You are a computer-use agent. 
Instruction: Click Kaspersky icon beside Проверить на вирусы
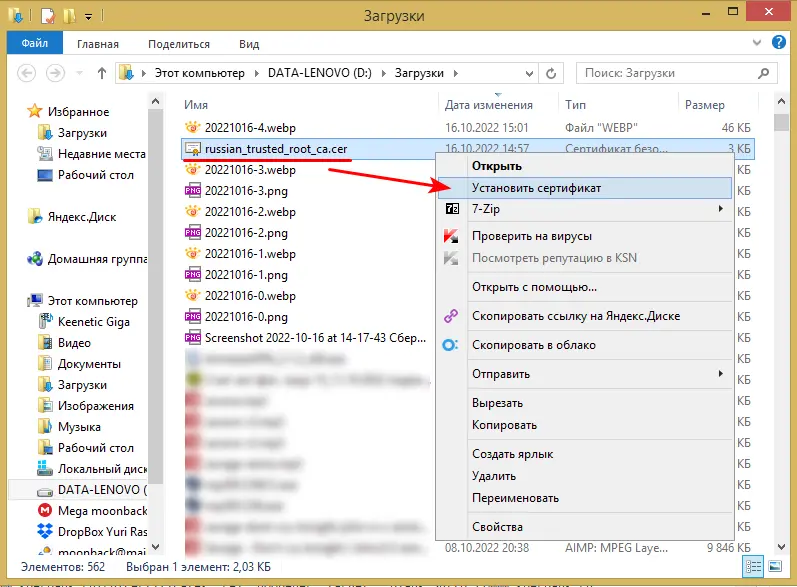[x=451, y=236]
